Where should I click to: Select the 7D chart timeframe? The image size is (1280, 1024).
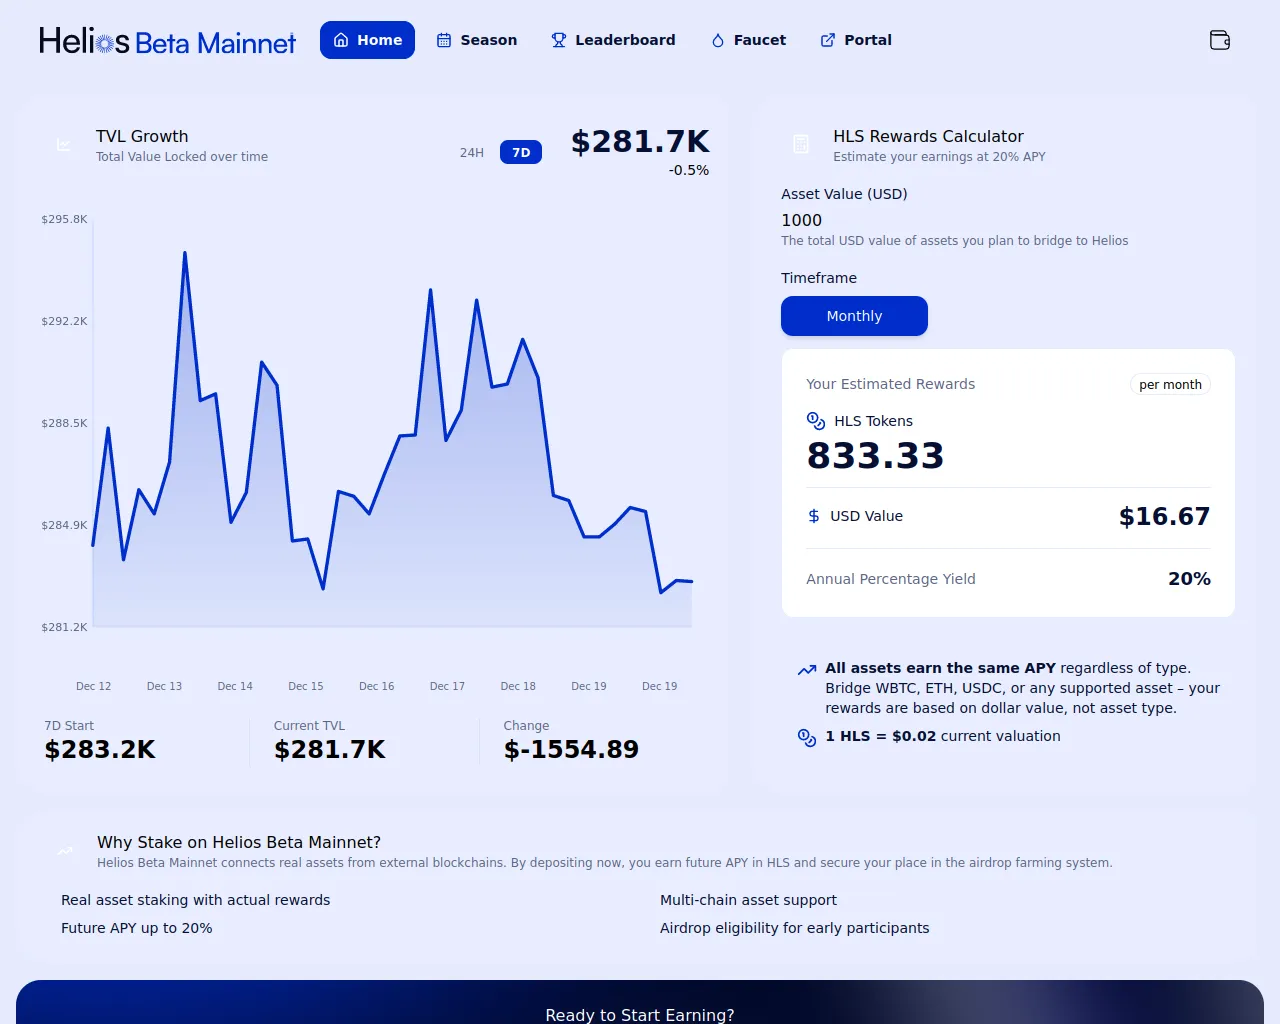click(520, 152)
